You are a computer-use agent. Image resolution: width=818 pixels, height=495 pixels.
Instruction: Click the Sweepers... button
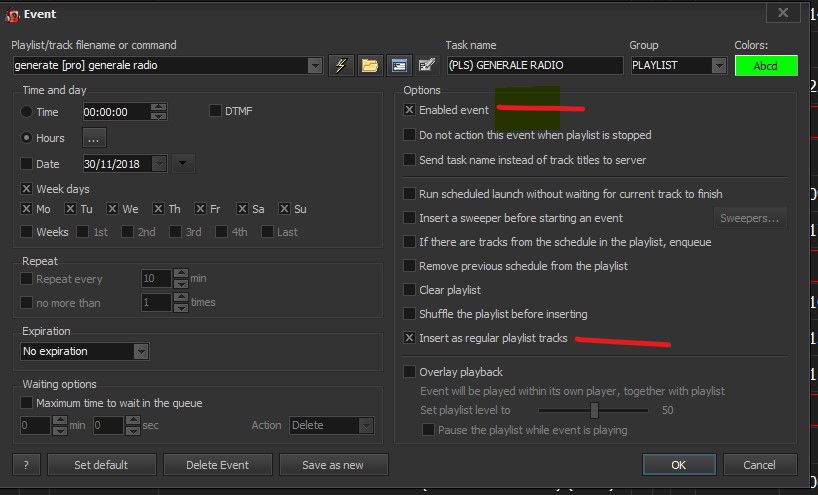750,218
